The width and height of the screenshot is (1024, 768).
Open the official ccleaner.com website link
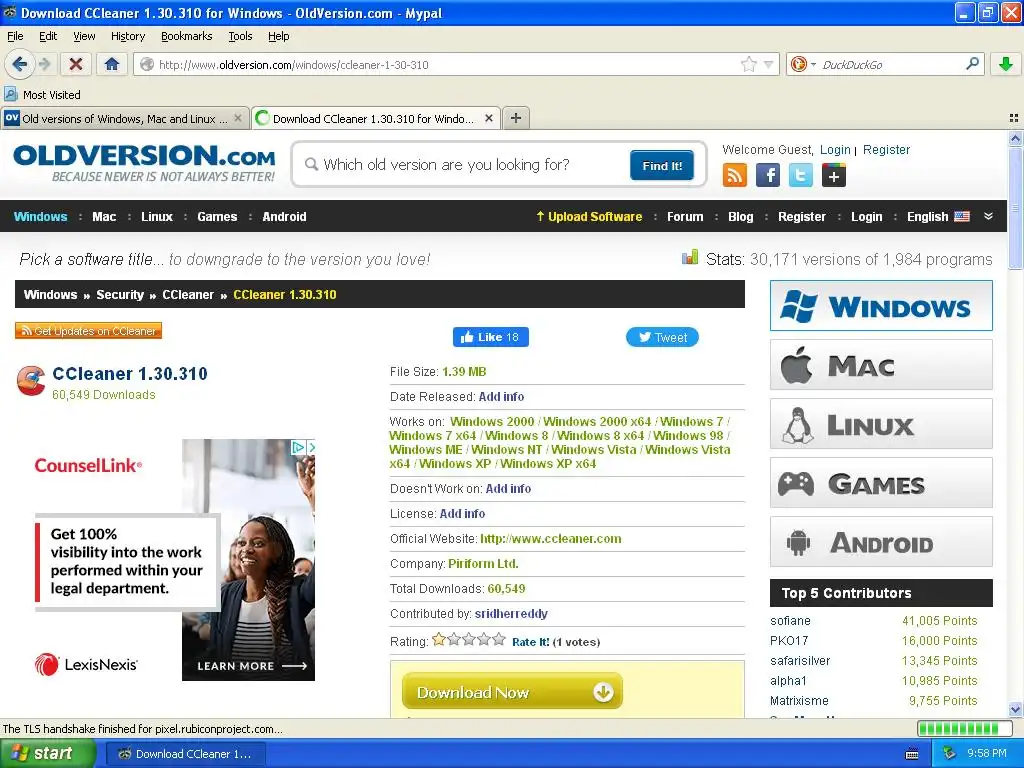(x=551, y=539)
